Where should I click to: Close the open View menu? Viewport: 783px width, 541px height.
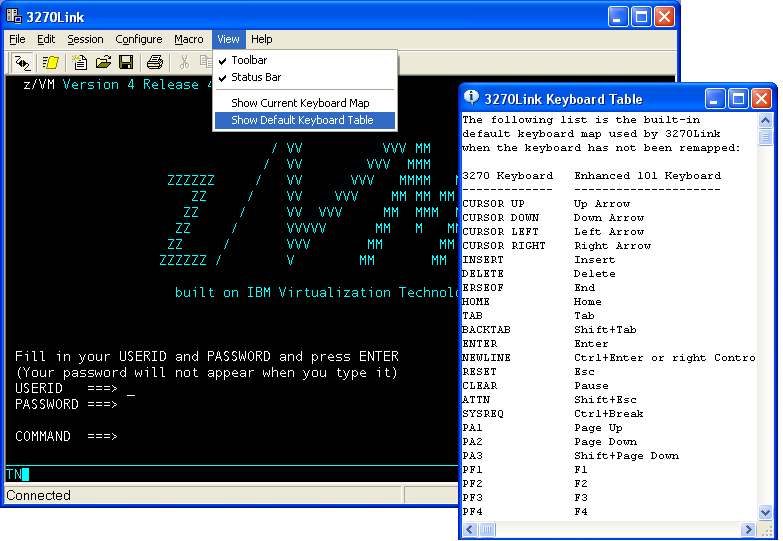[x=228, y=39]
